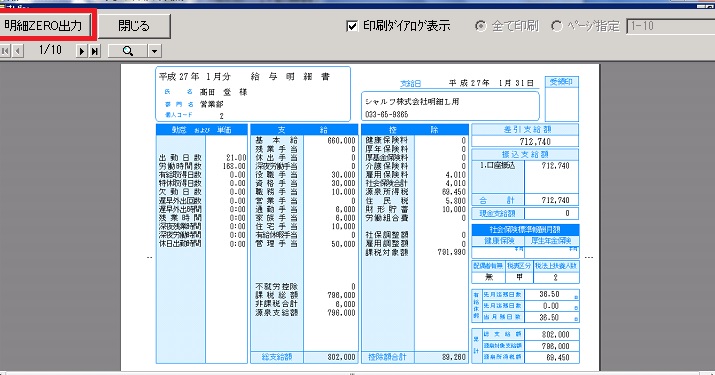715x375 pixels.
Task: Click the page range field showing 1-10
Action: 670,26
